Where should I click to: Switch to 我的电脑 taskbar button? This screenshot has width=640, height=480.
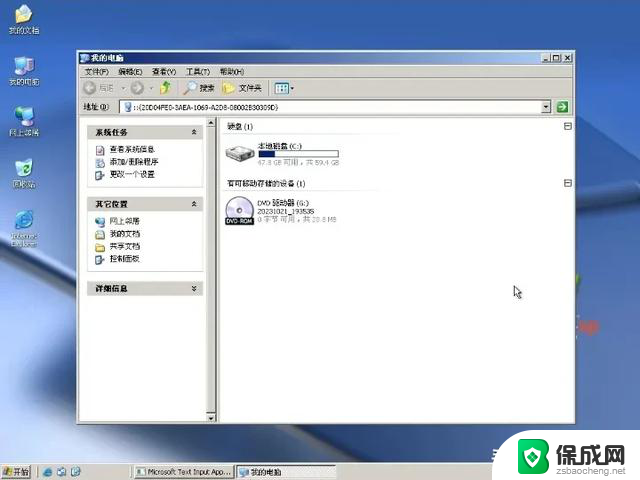[x=286, y=472]
